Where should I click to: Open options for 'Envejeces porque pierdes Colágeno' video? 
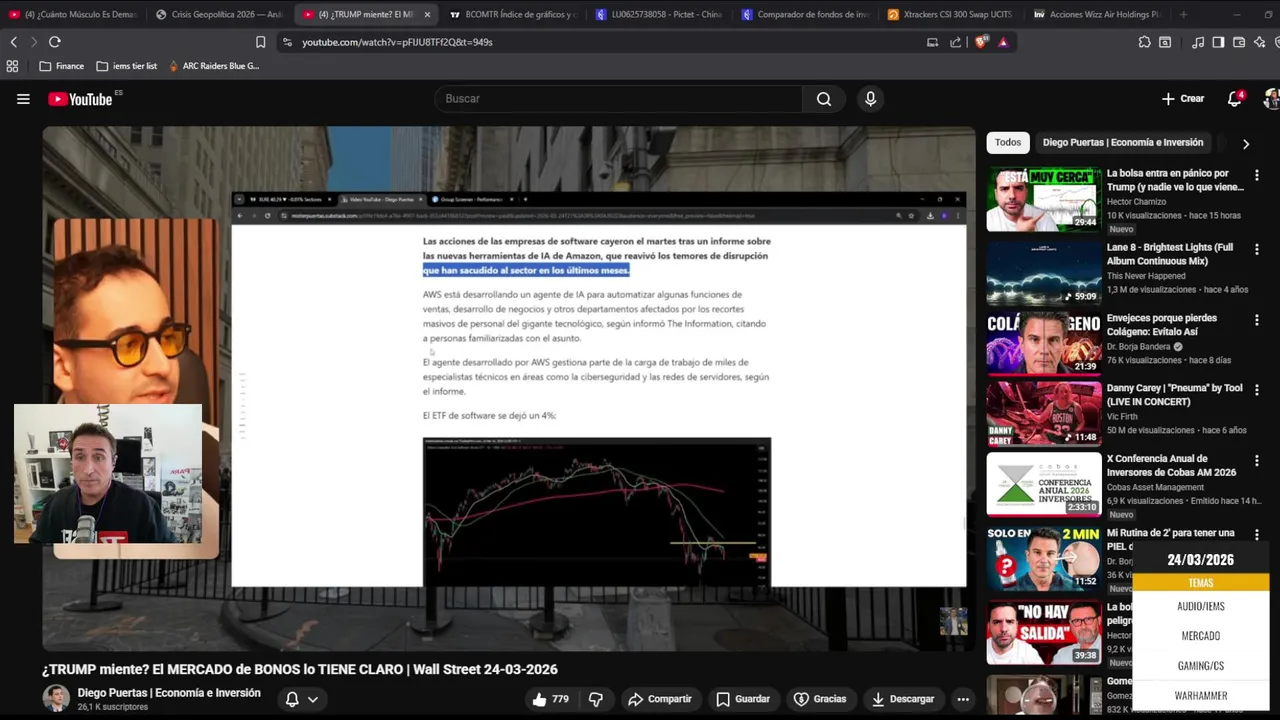(1256, 320)
